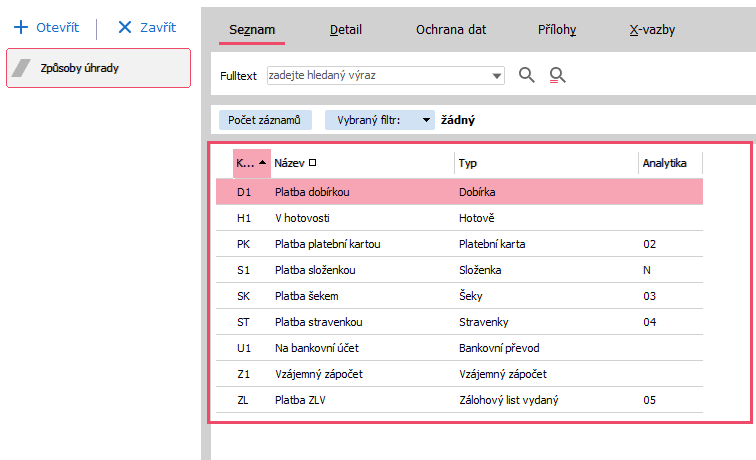The width and height of the screenshot is (756, 460).
Task: Click the Analytika value 02
Action: pos(649,244)
